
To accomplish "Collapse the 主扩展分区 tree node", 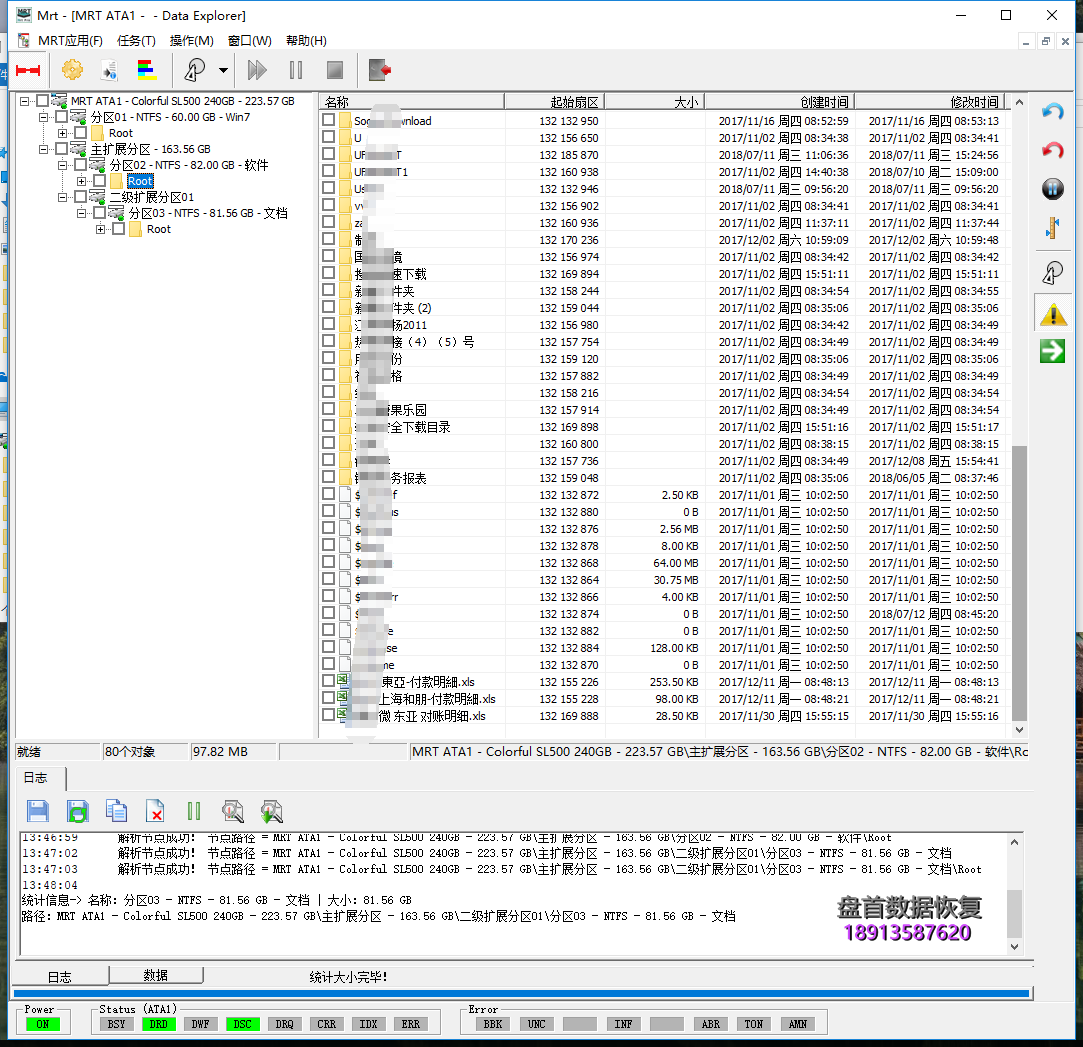I will pos(43,149).
